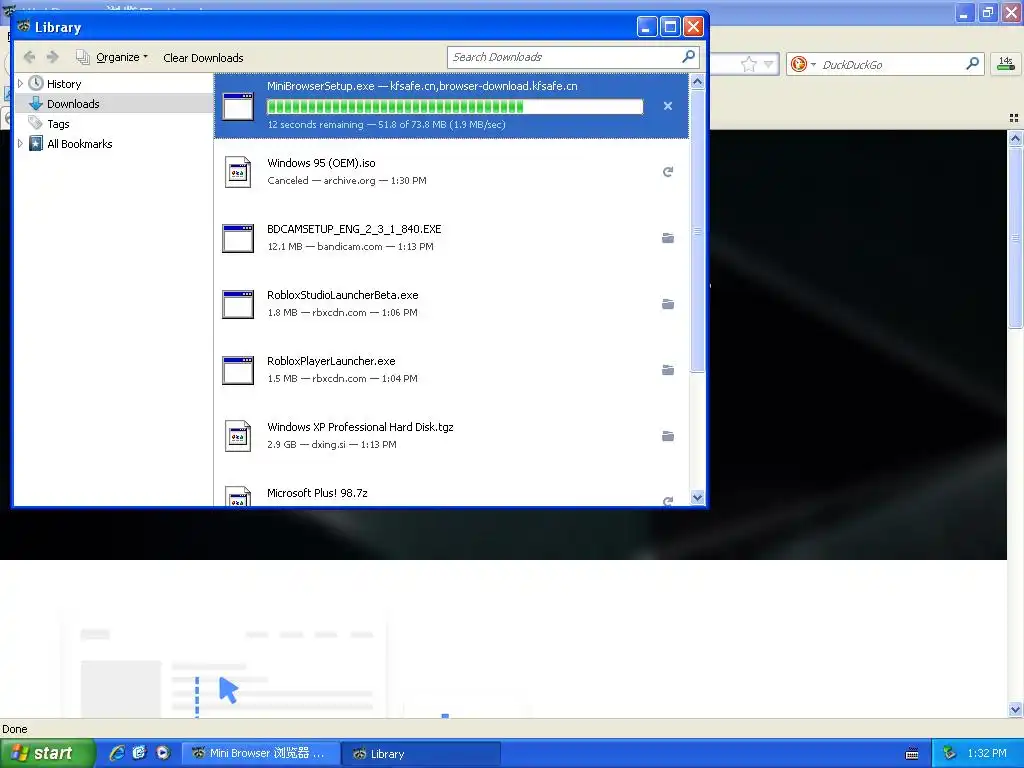The width and height of the screenshot is (1024, 768).
Task: Select Tags in the sidebar
Action: [x=58, y=124]
